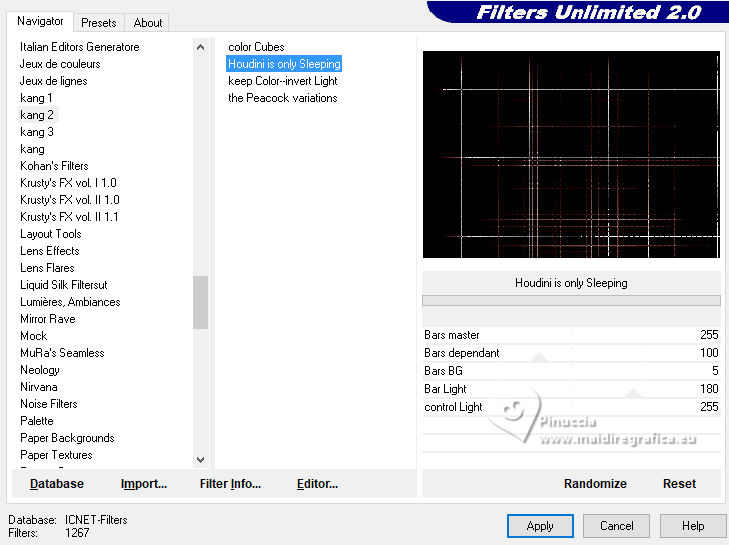Apply the Houdini is only Sleeping filter

540,526
